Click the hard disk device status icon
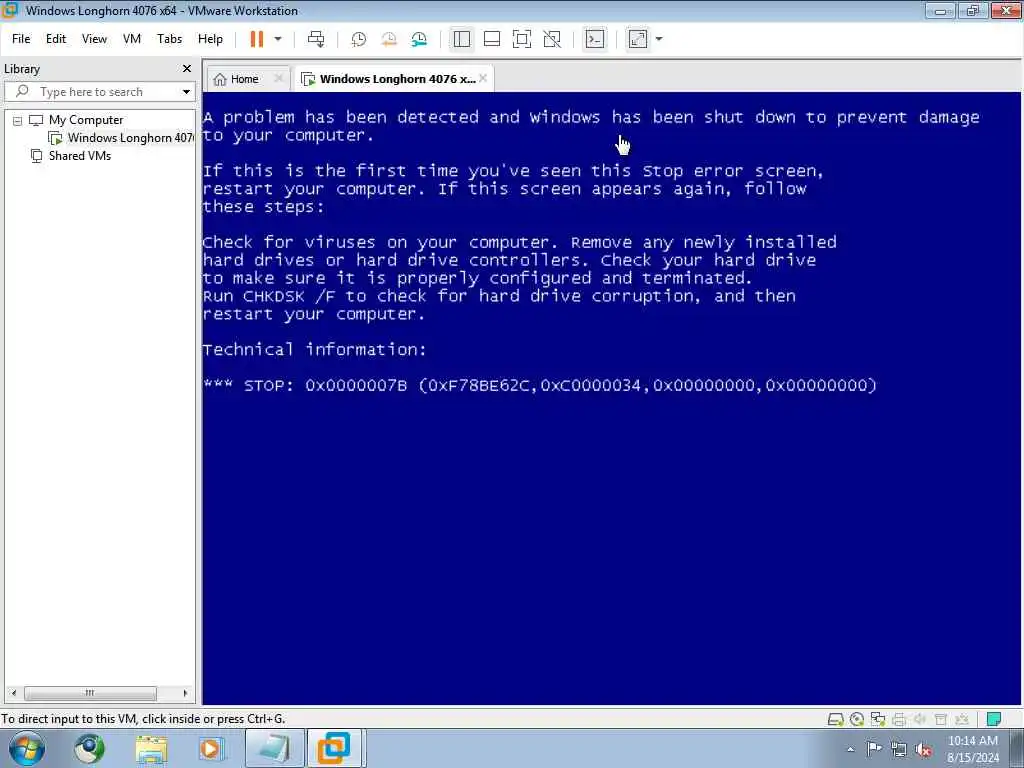The width and height of the screenshot is (1024, 768). [x=835, y=720]
